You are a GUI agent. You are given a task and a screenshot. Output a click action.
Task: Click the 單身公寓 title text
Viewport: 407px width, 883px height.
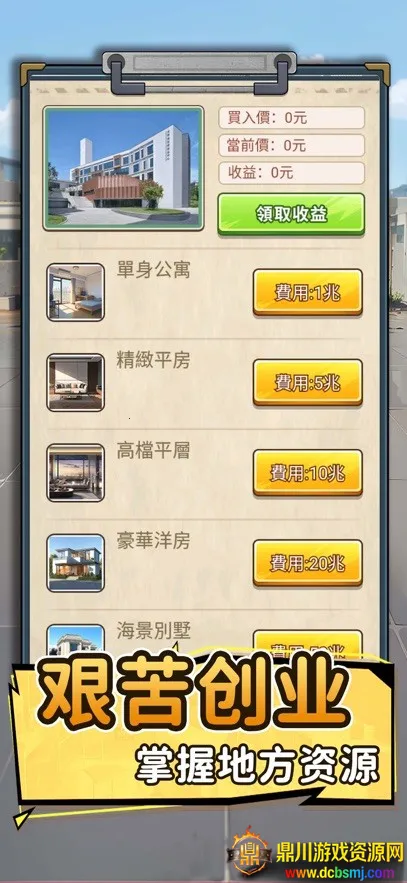point(153,270)
